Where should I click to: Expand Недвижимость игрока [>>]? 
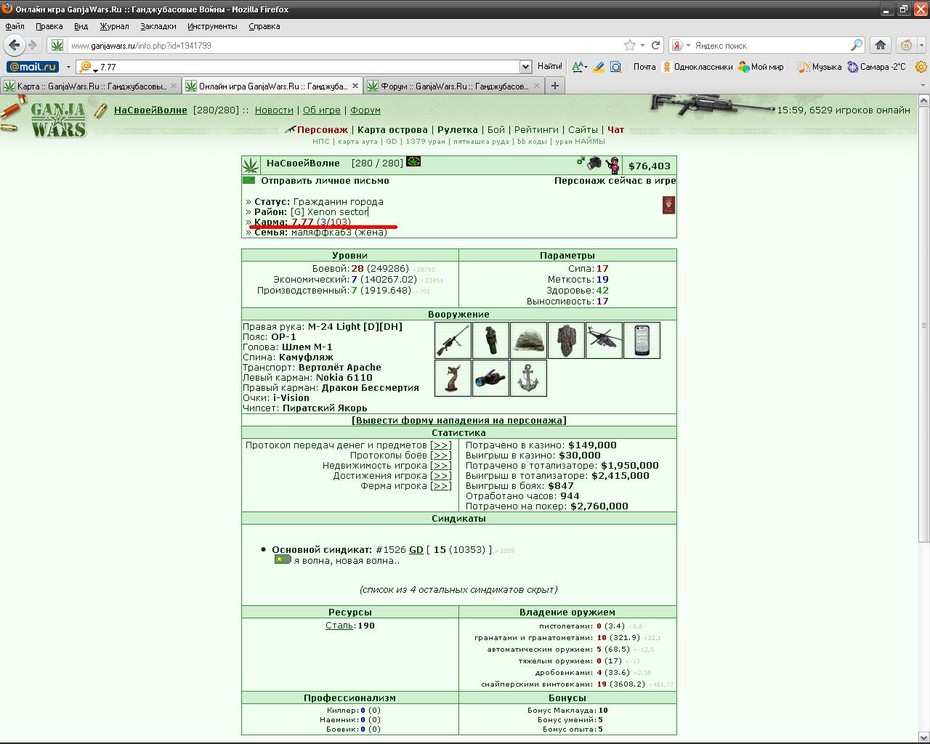(x=441, y=465)
